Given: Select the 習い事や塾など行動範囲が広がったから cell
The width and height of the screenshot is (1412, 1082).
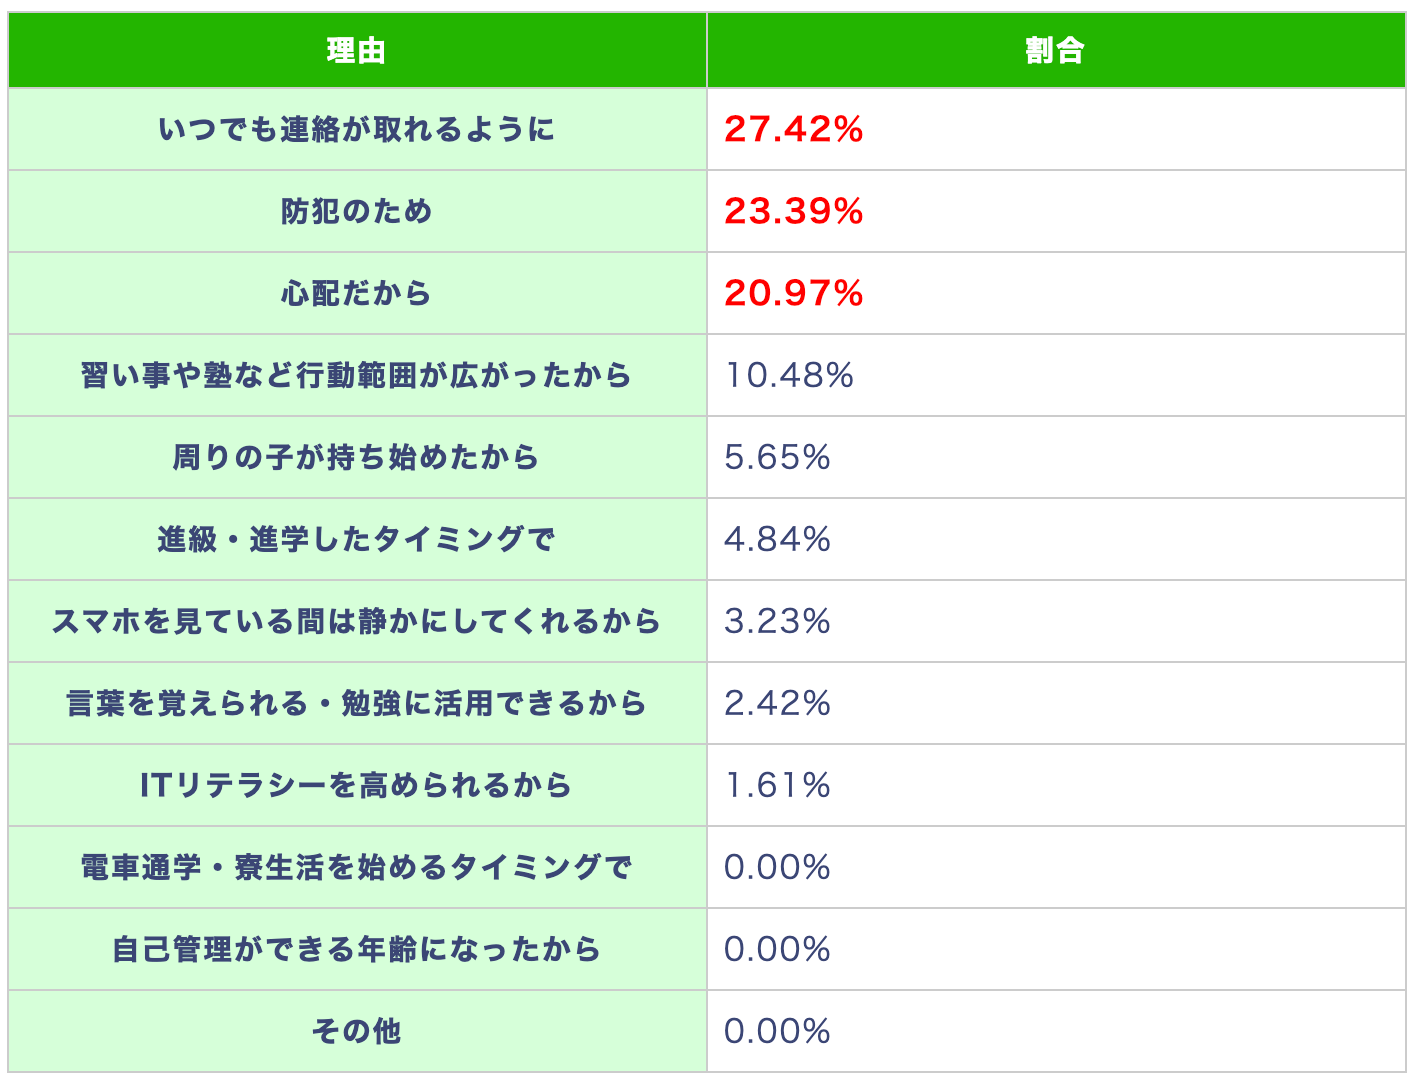Looking at the screenshot, I should click(x=357, y=375).
